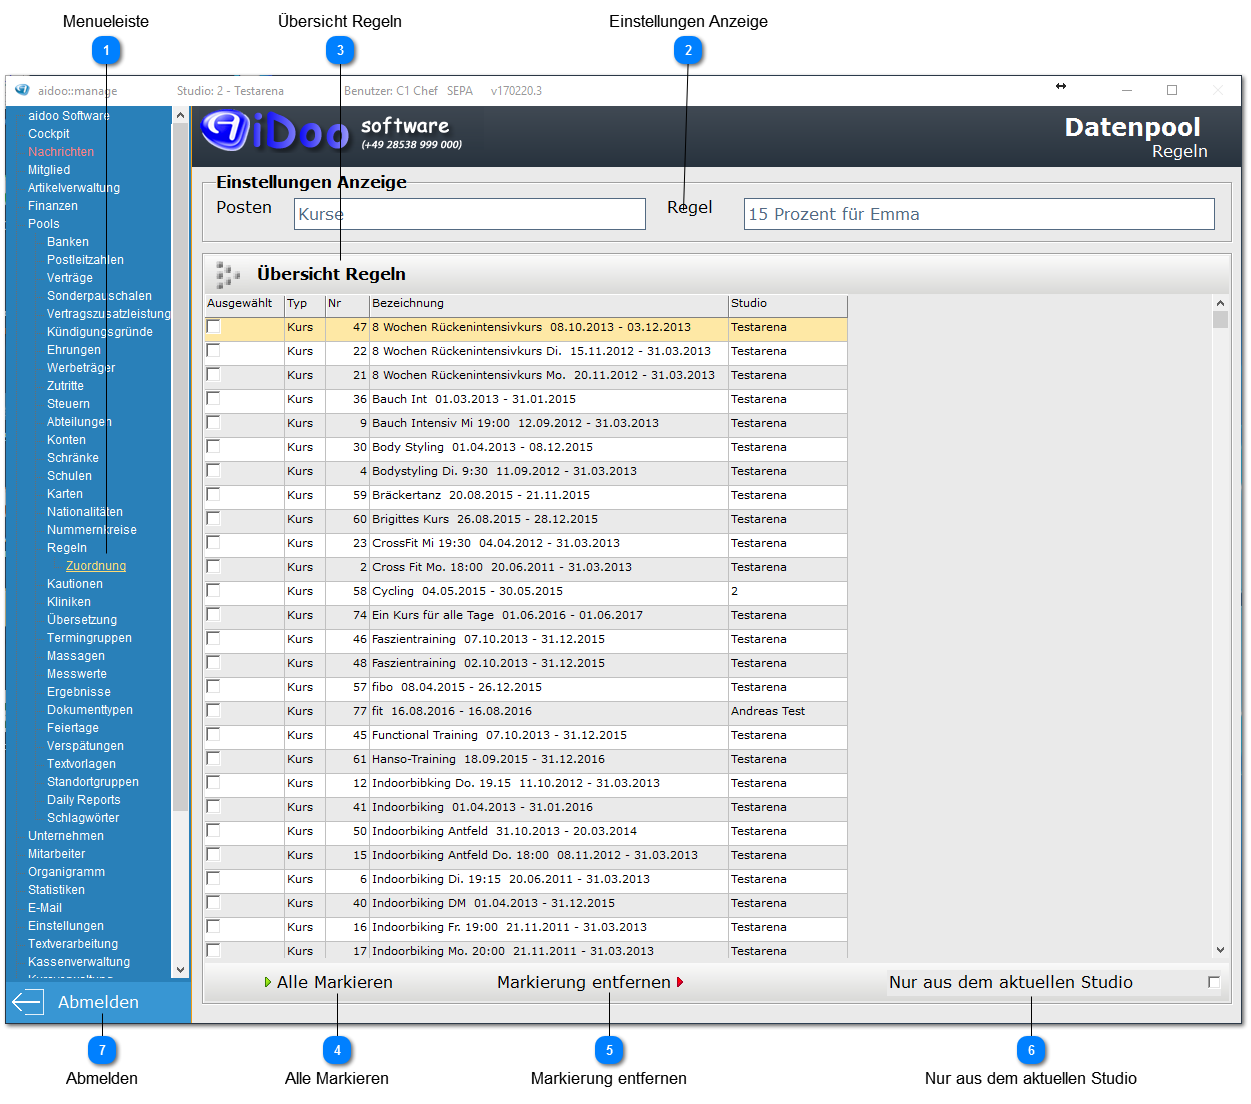Viewport: 1251px width, 1104px height.
Task: Open Artikelverwaltung menu item
Action: 74,188
